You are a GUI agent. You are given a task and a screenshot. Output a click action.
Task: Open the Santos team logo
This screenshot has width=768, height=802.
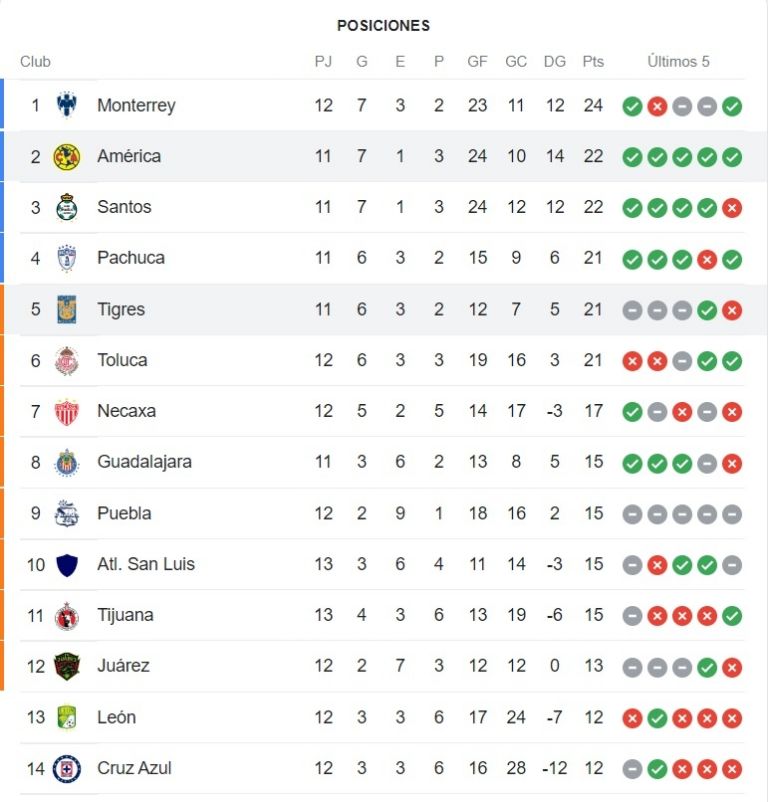coord(66,207)
